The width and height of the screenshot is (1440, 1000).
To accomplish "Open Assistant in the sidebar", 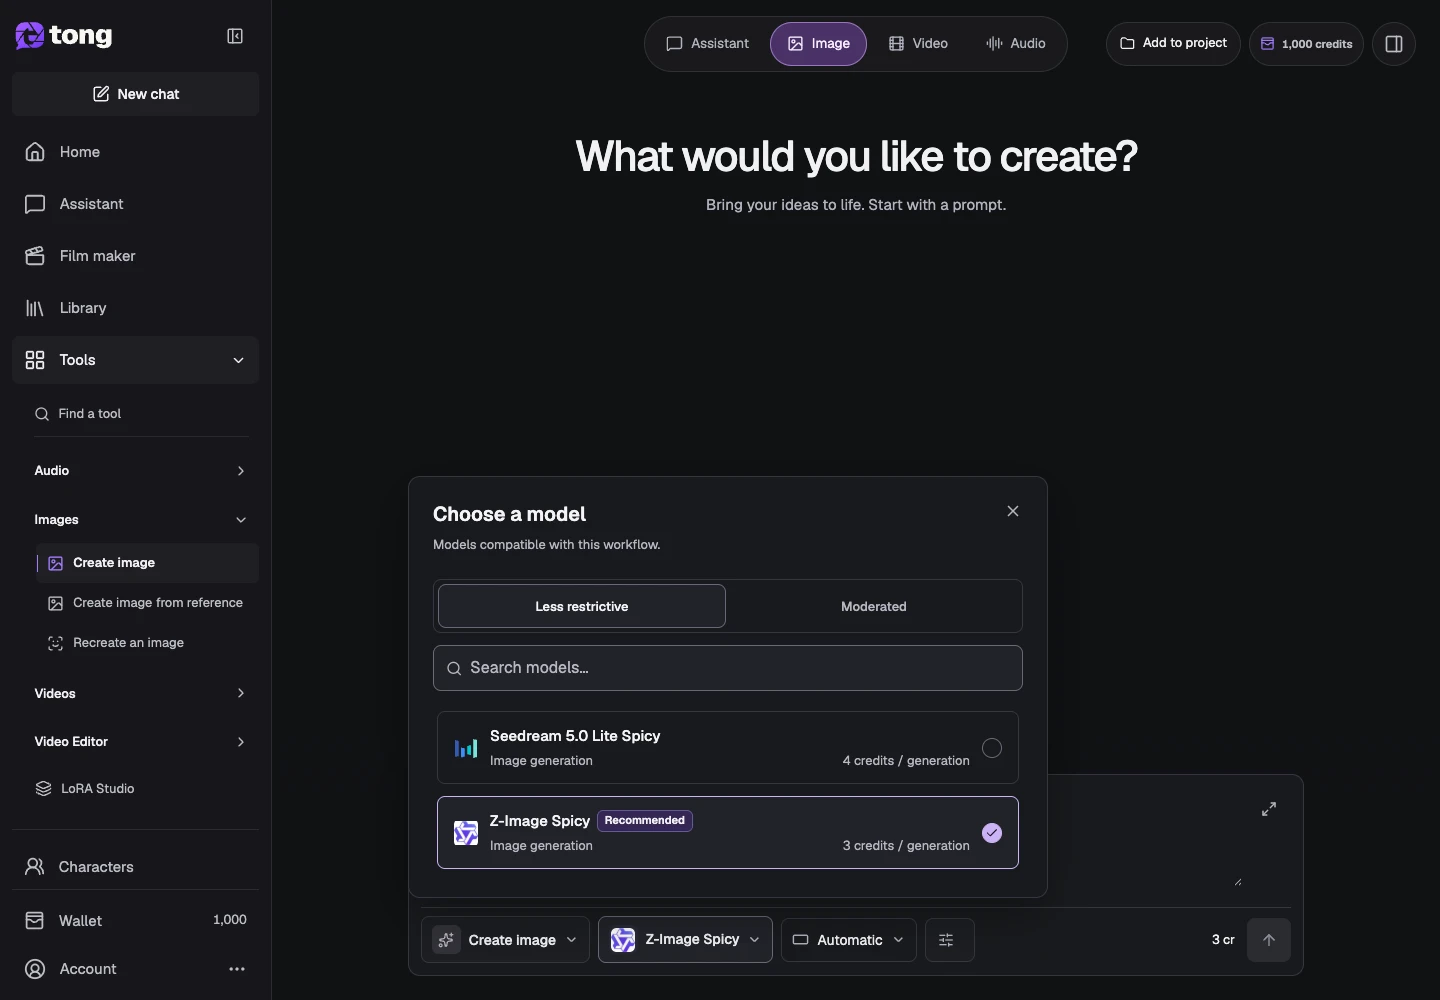I will 135,204.
